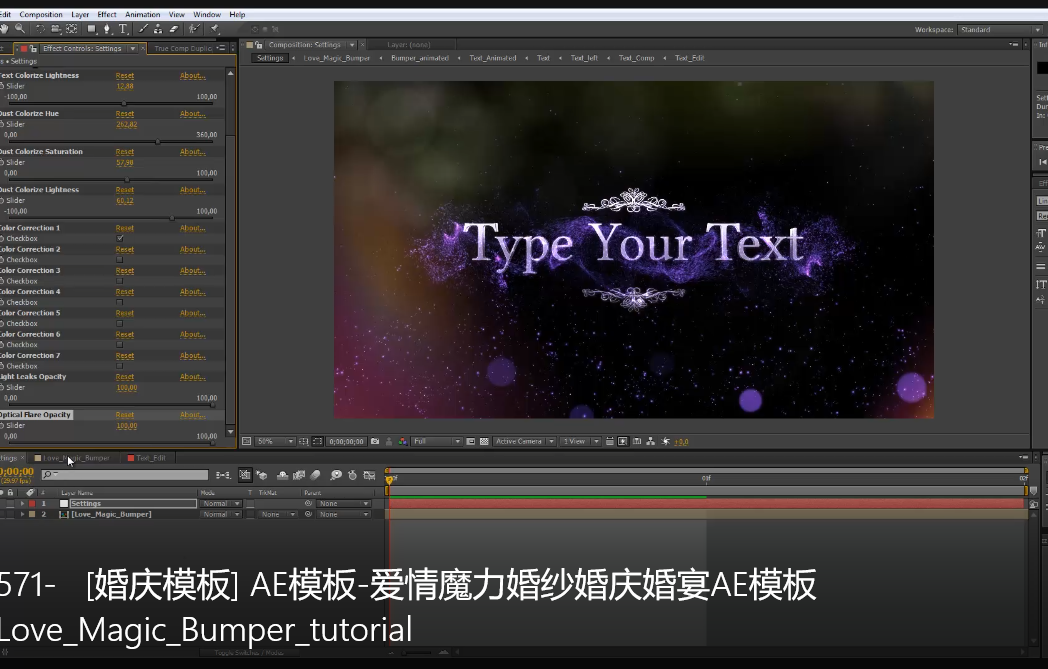Screen dimensions: 1048x669
Task: Select the Horizontal Type tool
Action: click(x=123, y=29)
